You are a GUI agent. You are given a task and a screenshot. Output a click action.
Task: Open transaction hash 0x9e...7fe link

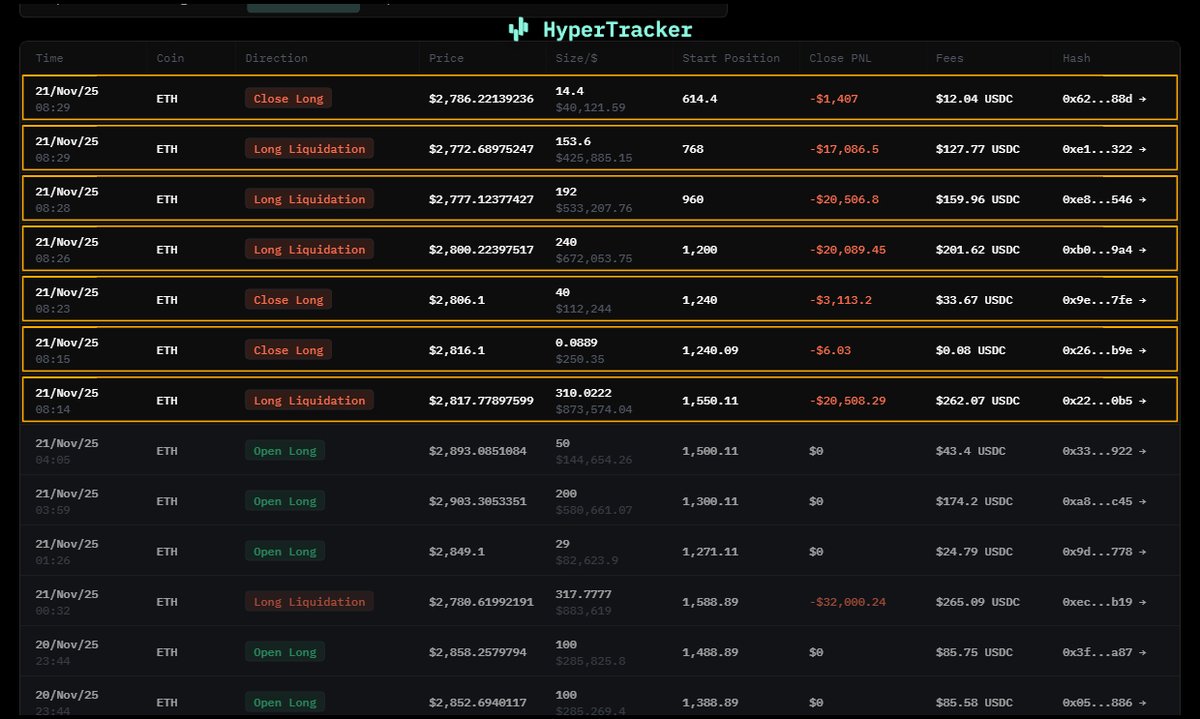[1104, 300]
